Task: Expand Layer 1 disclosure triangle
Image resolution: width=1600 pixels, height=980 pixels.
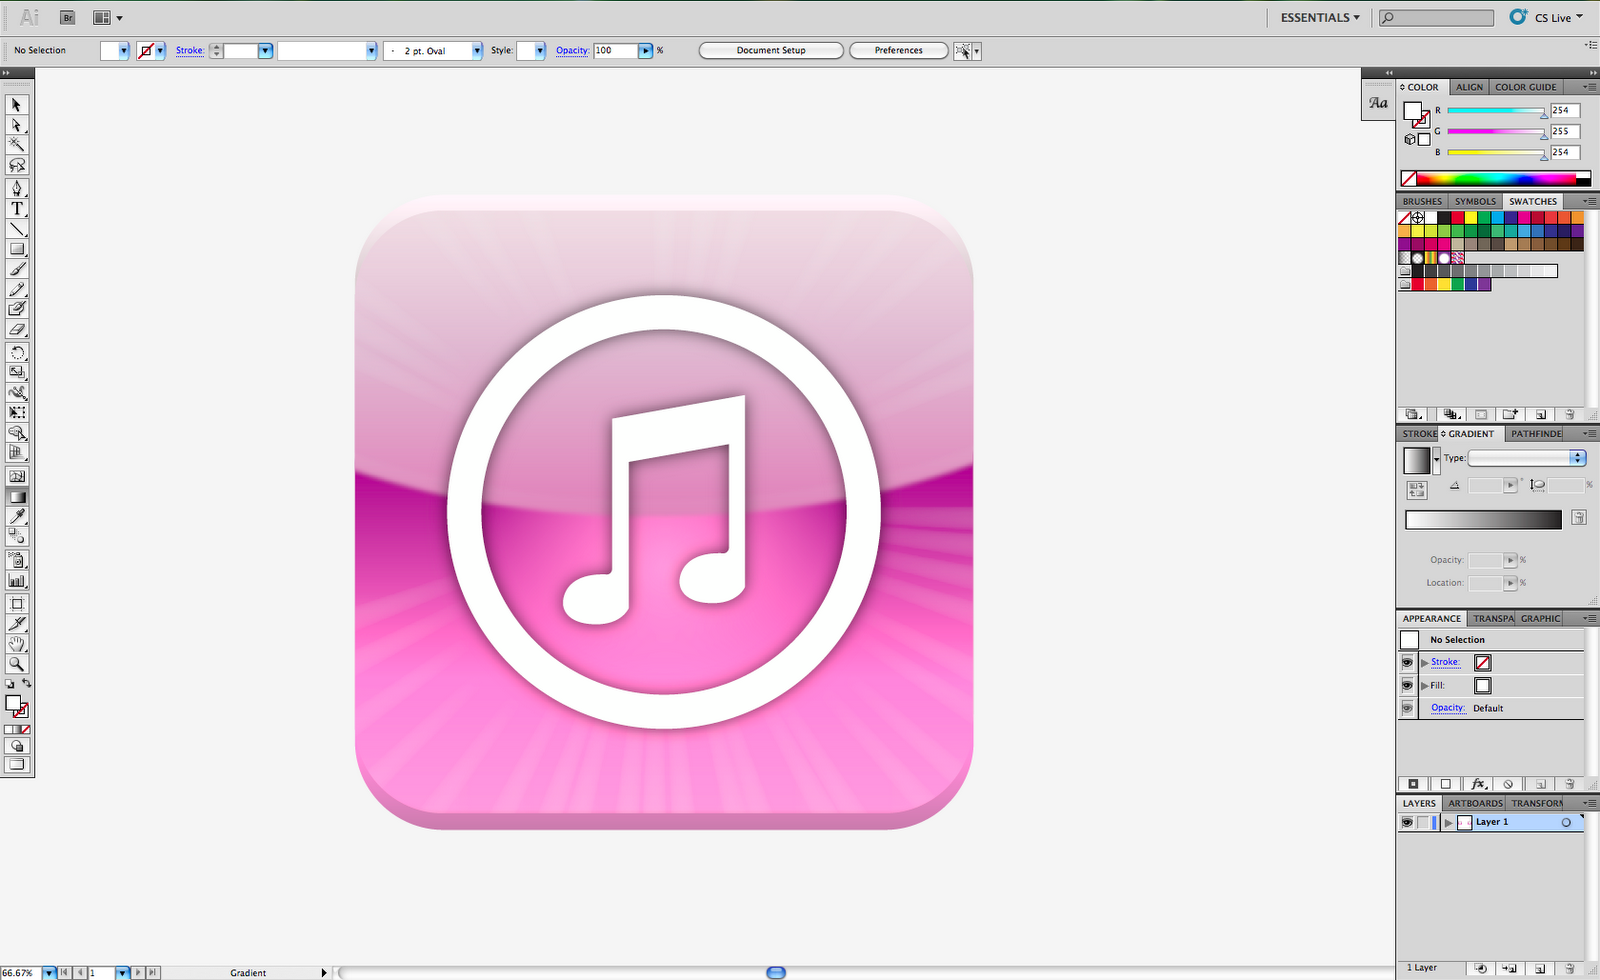Action: [1448, 823]
